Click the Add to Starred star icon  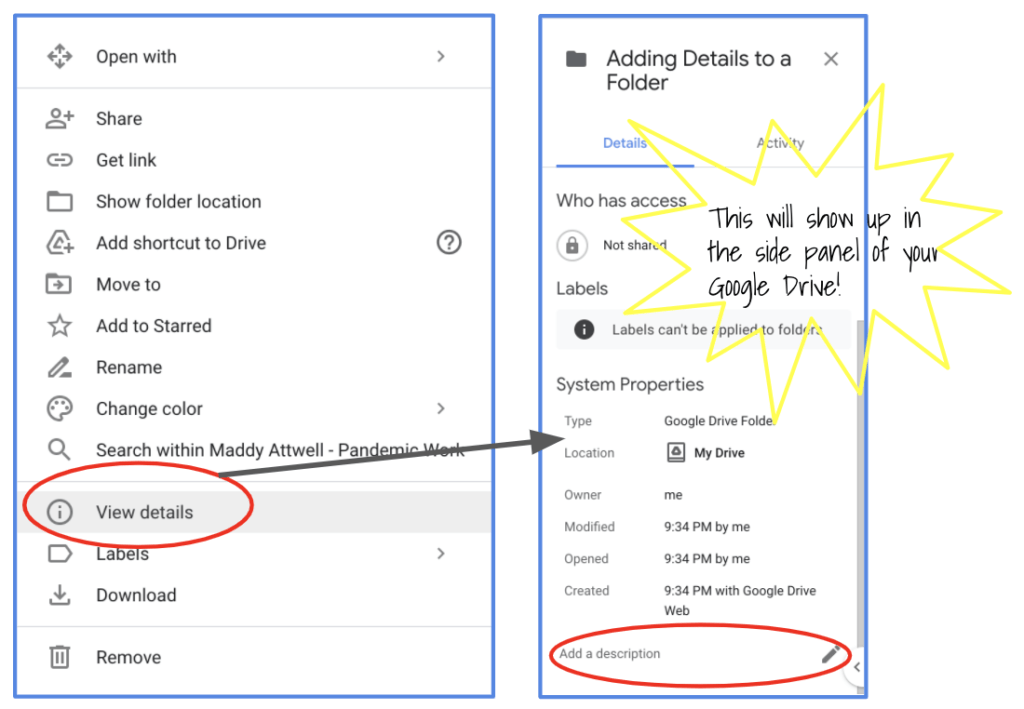pos(60,326)
